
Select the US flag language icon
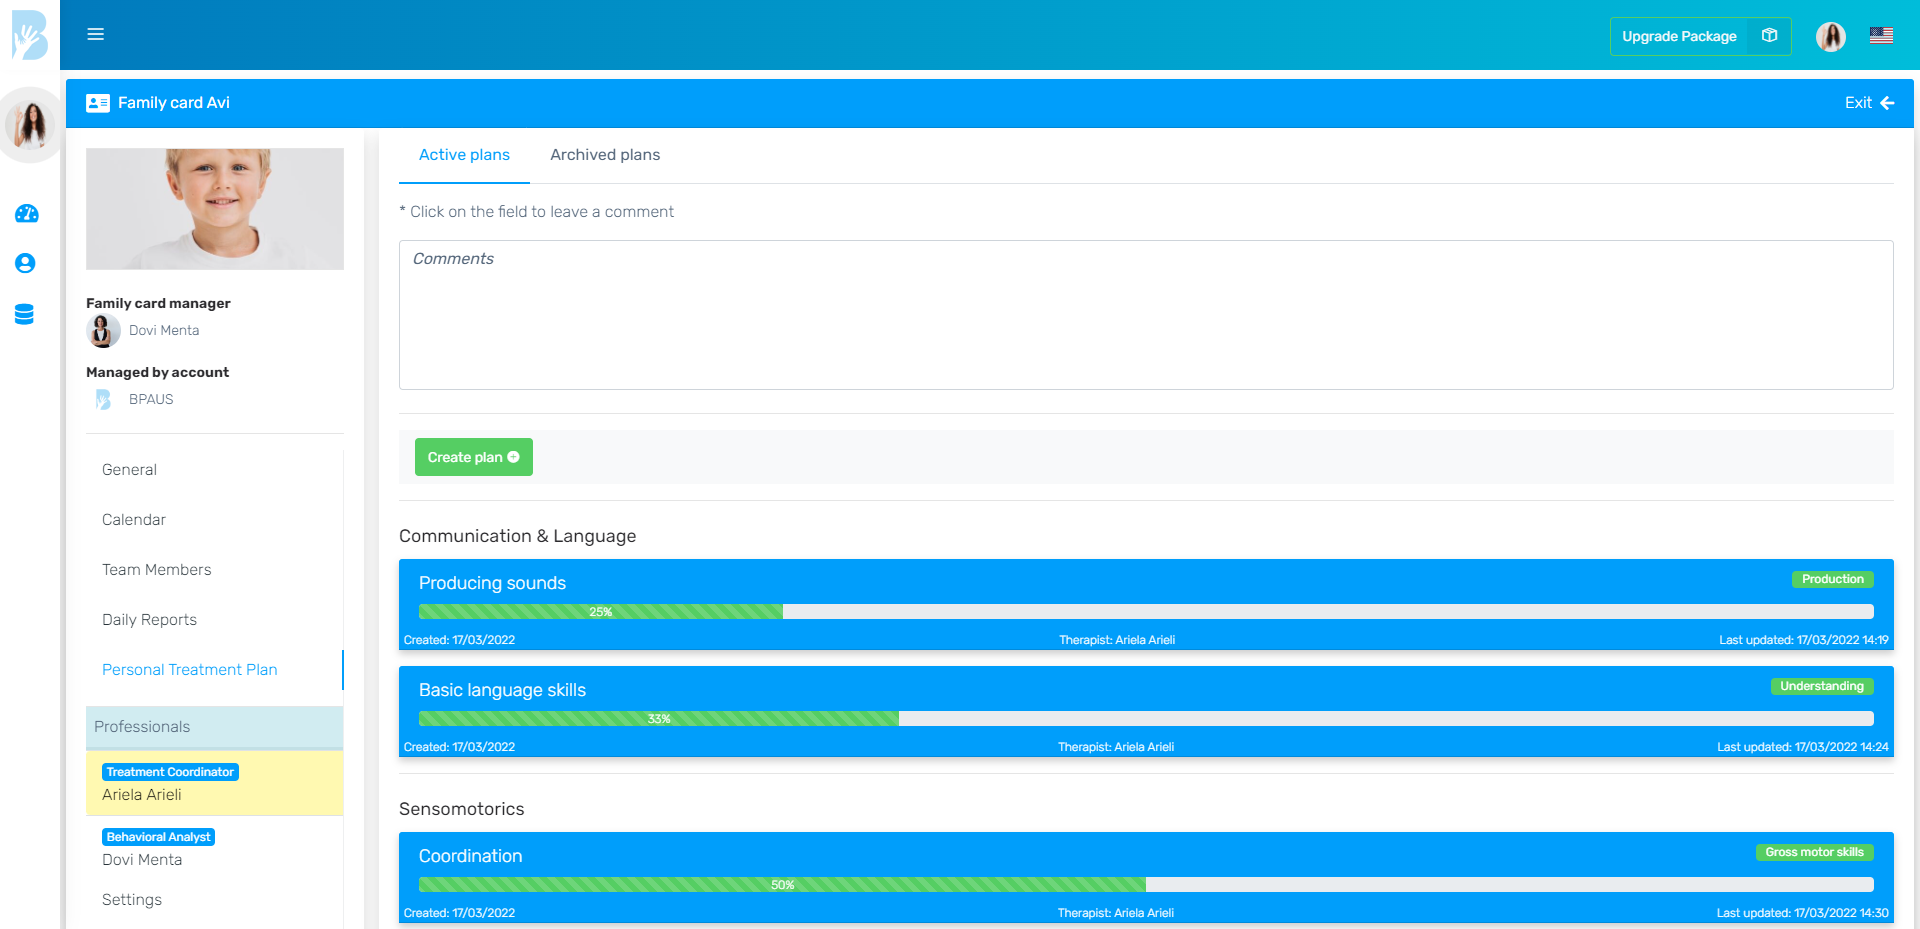point(1881,35)
